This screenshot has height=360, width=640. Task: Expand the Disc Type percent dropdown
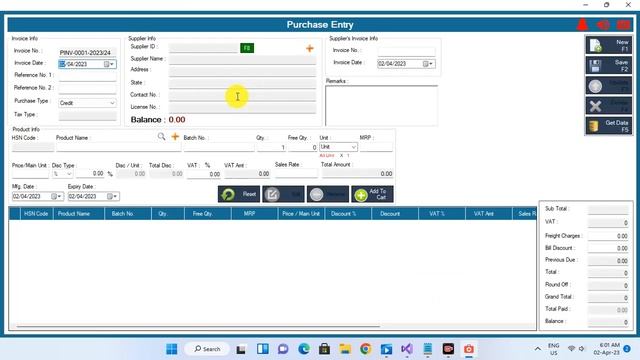click(69, 174)
